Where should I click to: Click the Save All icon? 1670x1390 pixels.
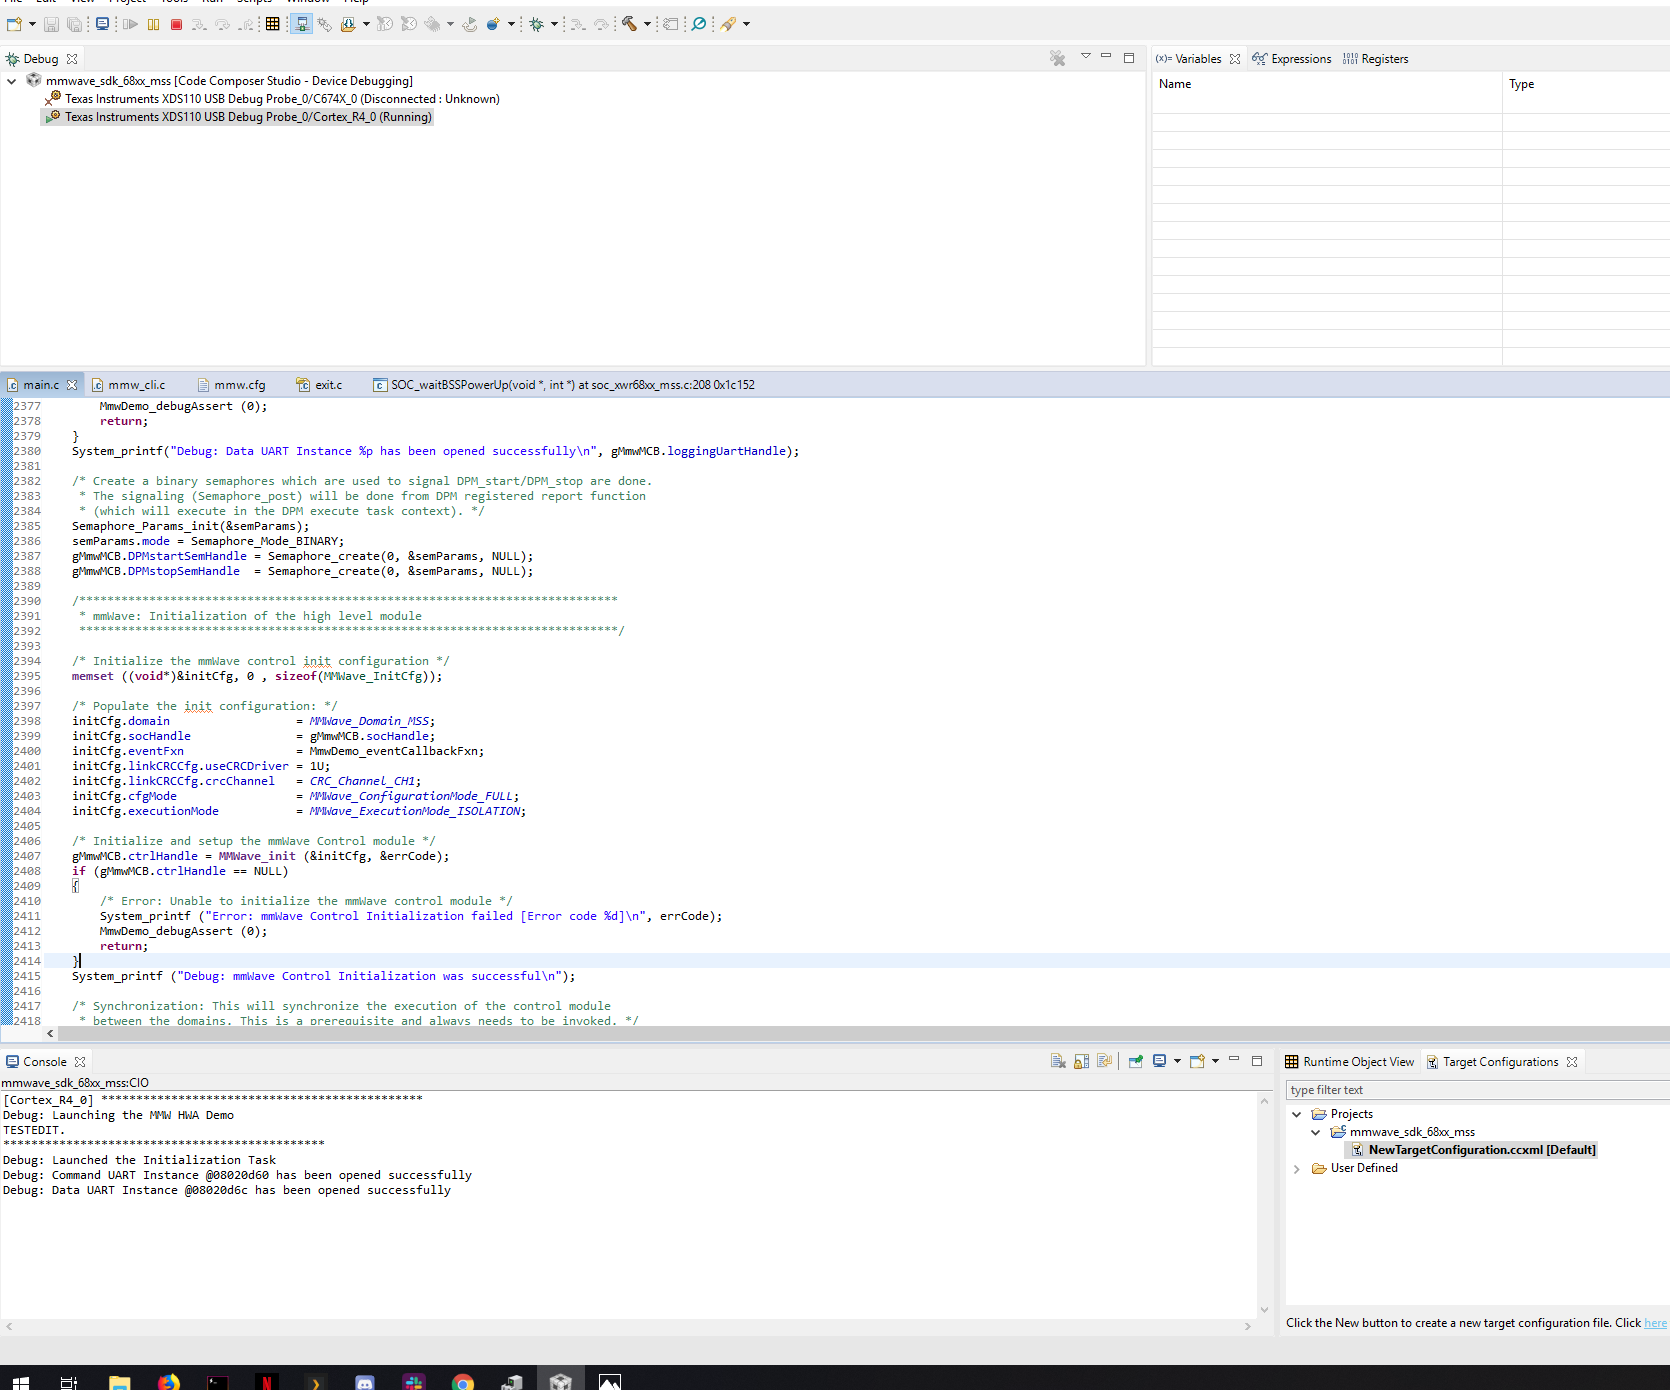[74, 24]
